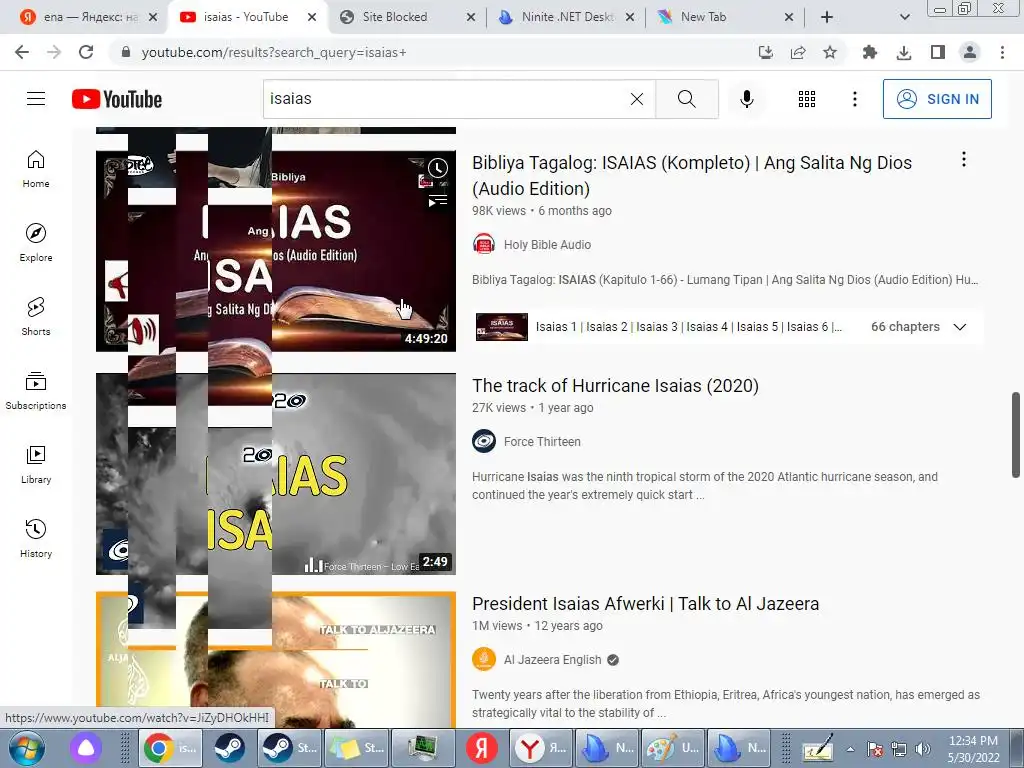Screen dimensions: 1024x768
Task: Add Bibliya video to Watch later
Action: coord(438,168)
